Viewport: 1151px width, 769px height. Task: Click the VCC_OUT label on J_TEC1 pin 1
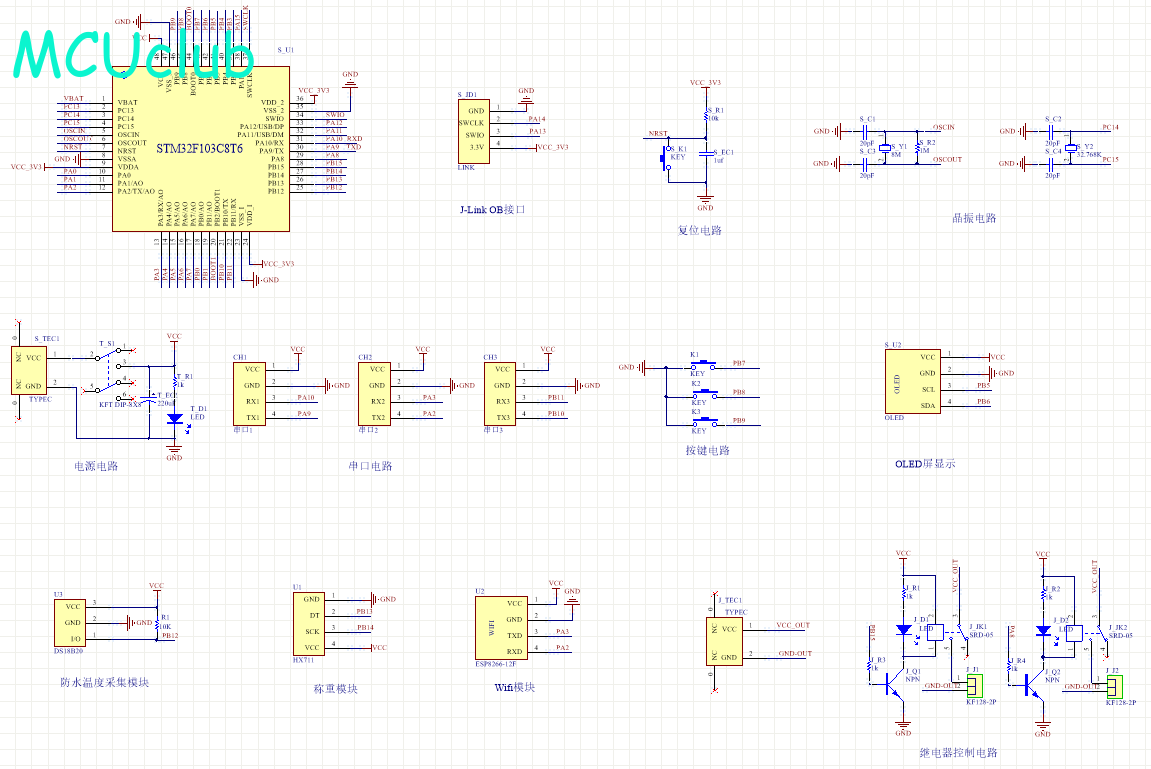793,625
